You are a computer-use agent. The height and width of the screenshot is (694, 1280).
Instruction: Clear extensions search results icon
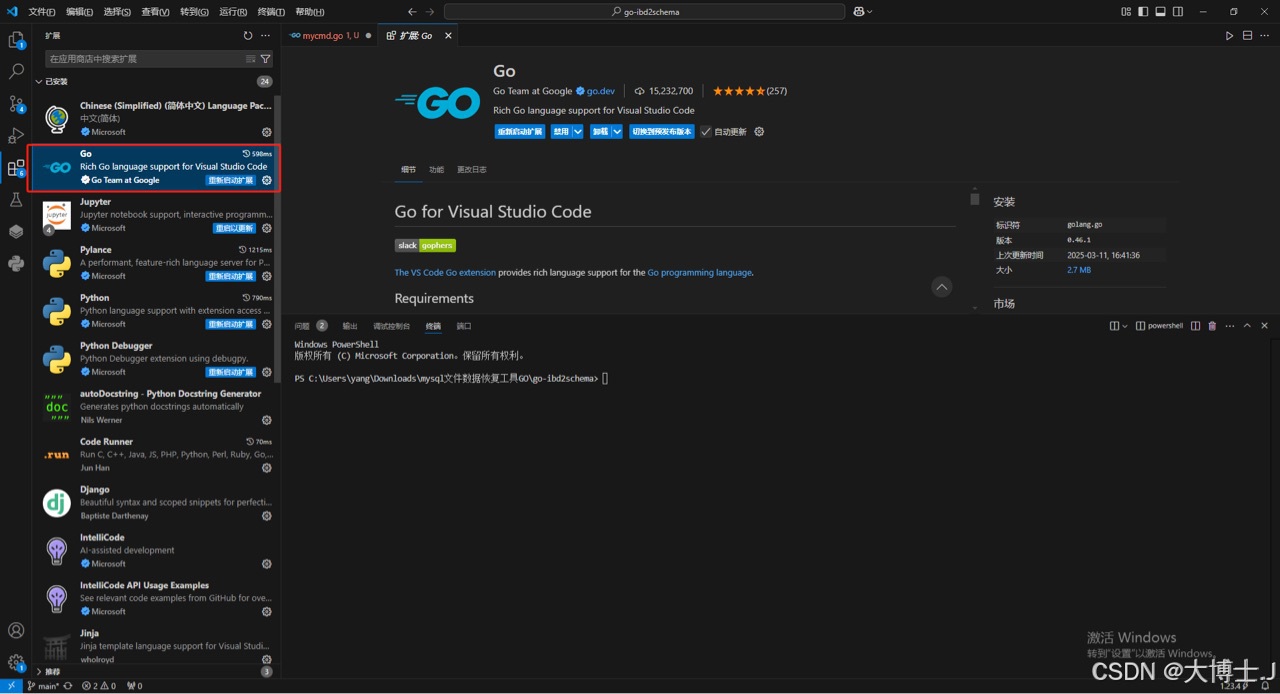click(251, 59)
